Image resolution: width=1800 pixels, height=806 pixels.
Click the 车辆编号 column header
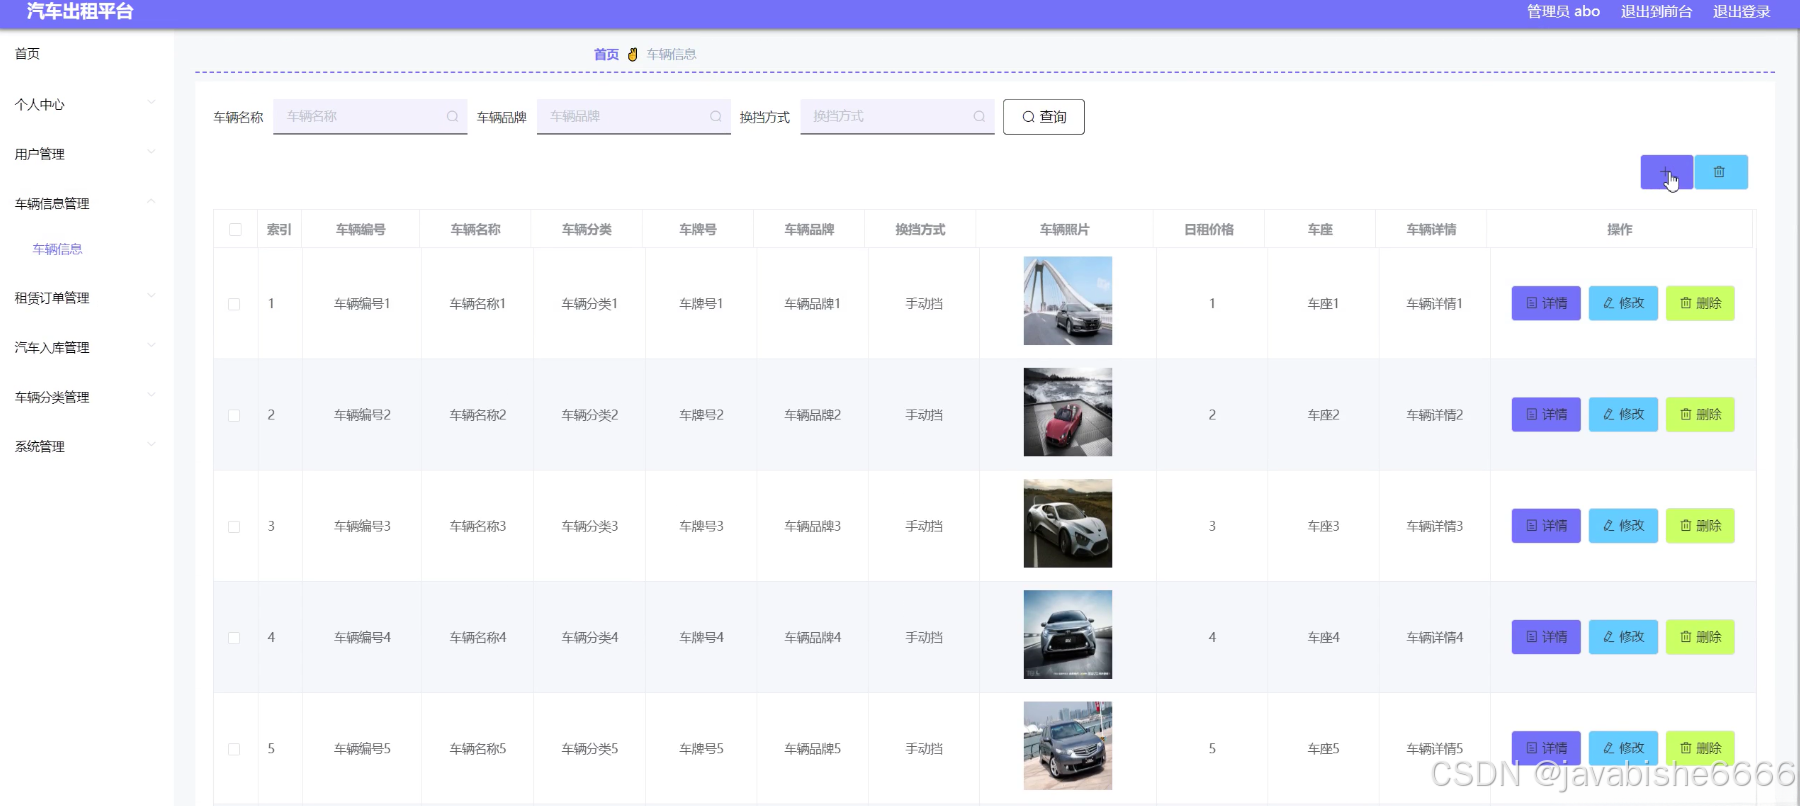[361, 229]
